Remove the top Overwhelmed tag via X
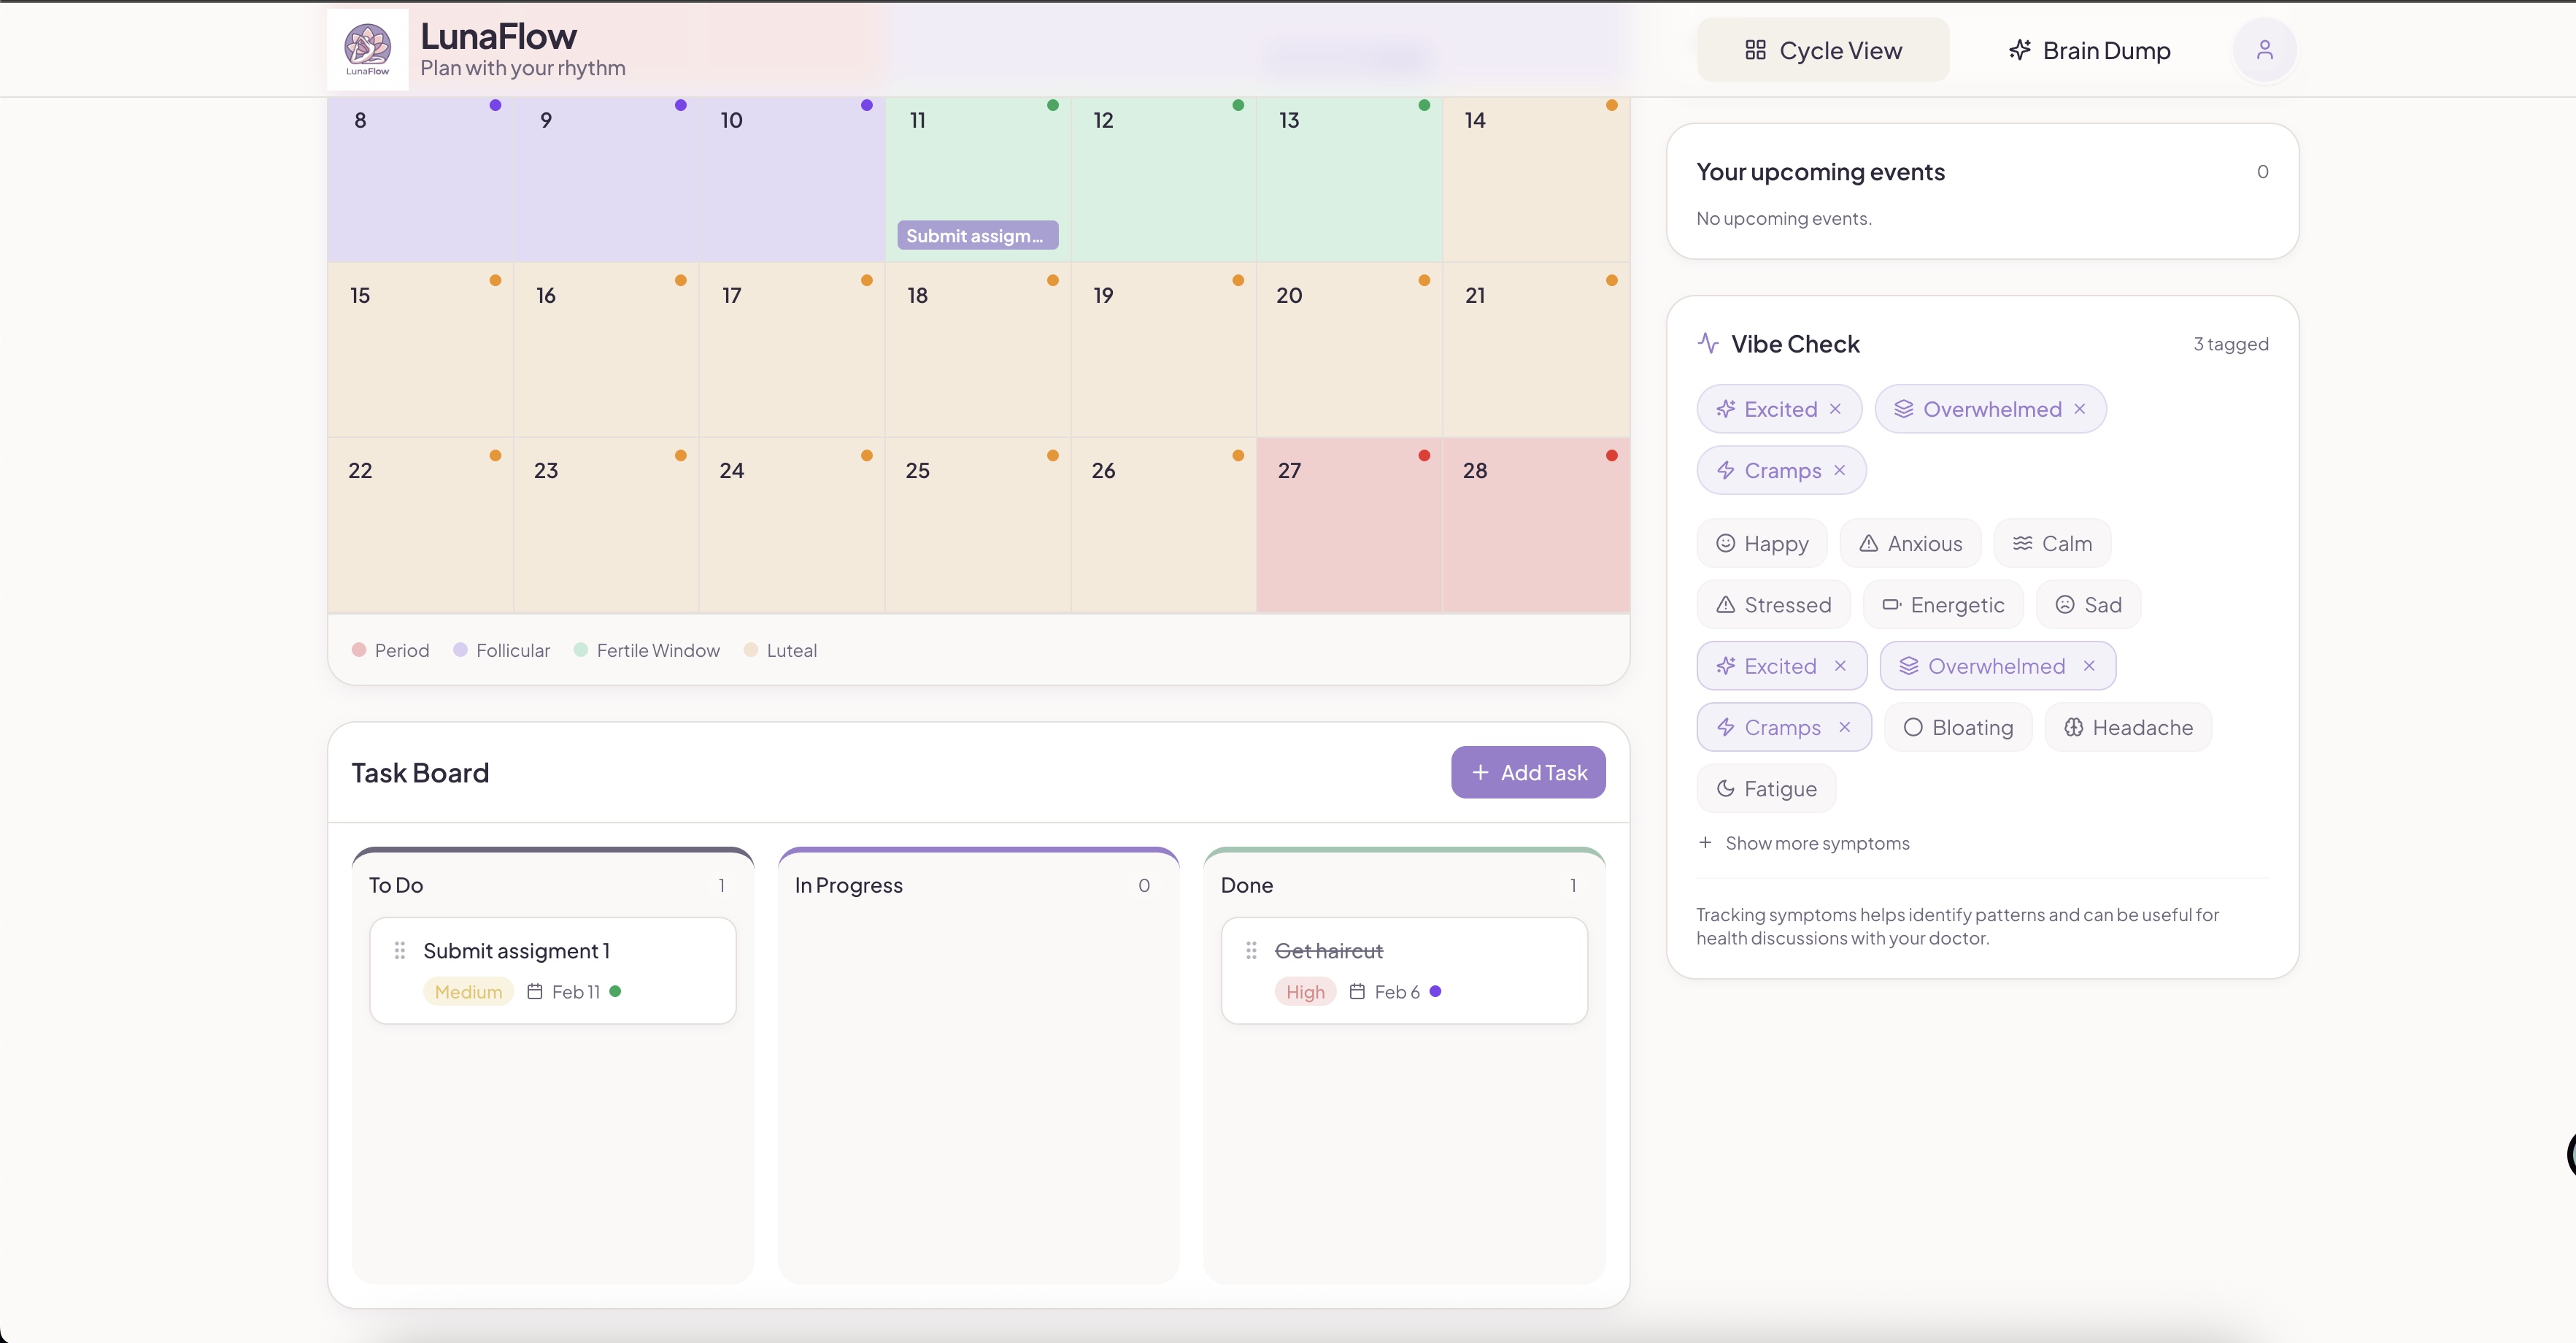2576x1343 pixels. [x=2080, y=409]
